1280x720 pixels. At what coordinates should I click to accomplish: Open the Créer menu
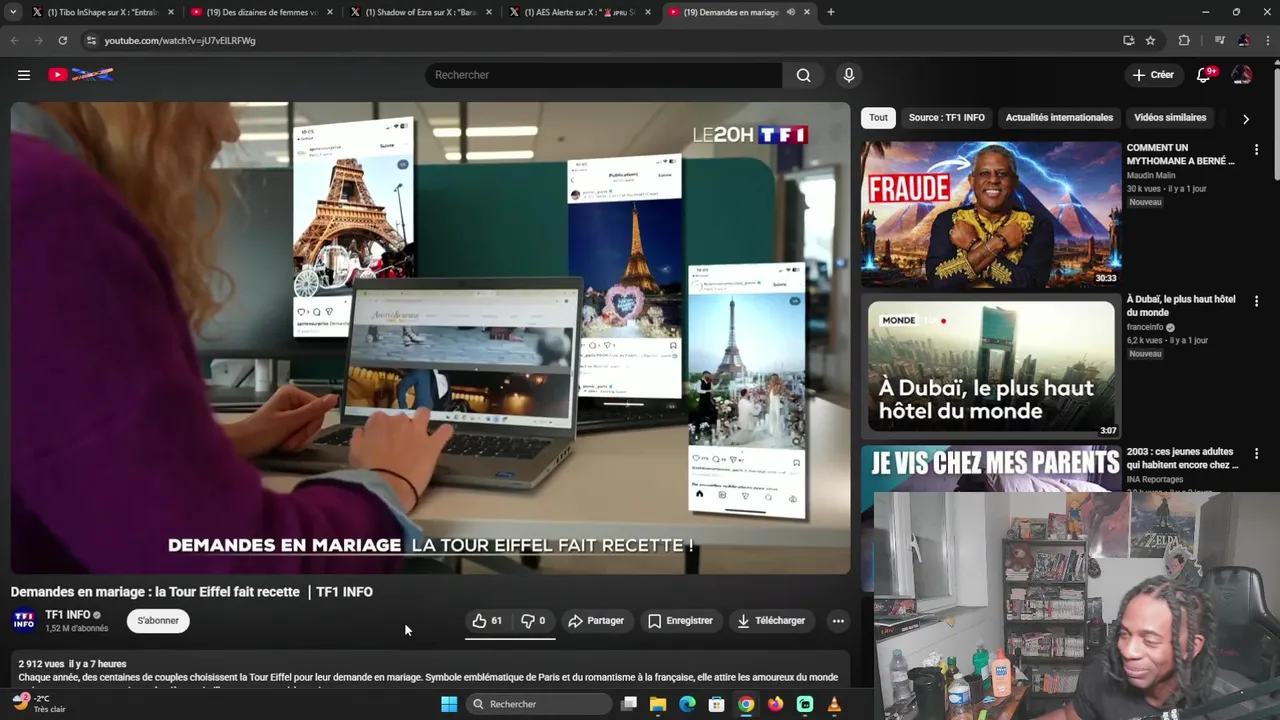click(x=1153, y=75)
